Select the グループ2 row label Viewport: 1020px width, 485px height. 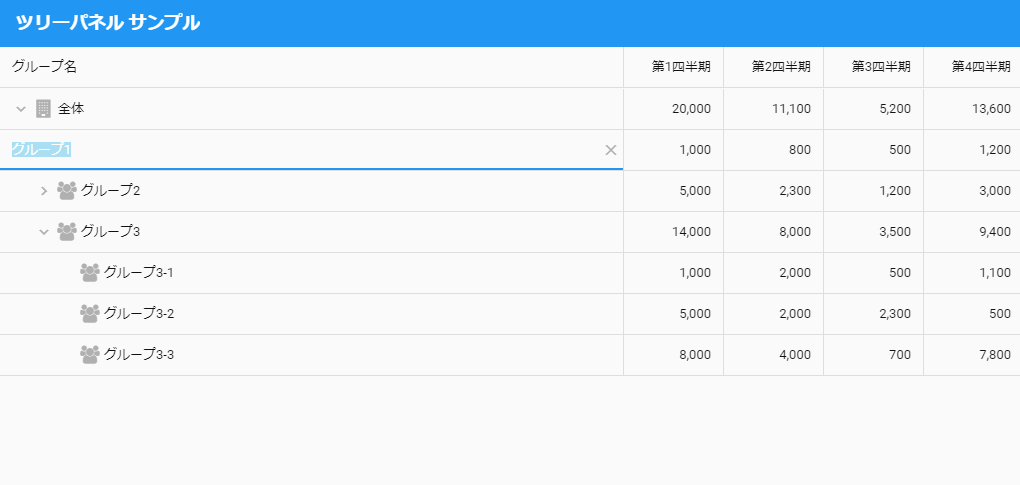point(111,190)
